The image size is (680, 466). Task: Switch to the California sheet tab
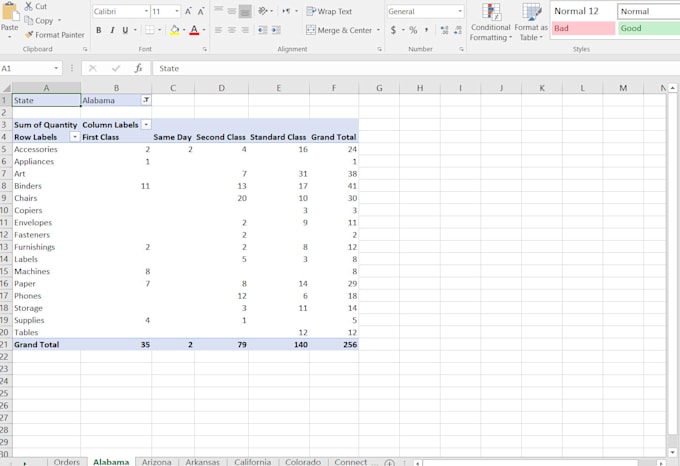pyautogui.click(x=252, y=462)
